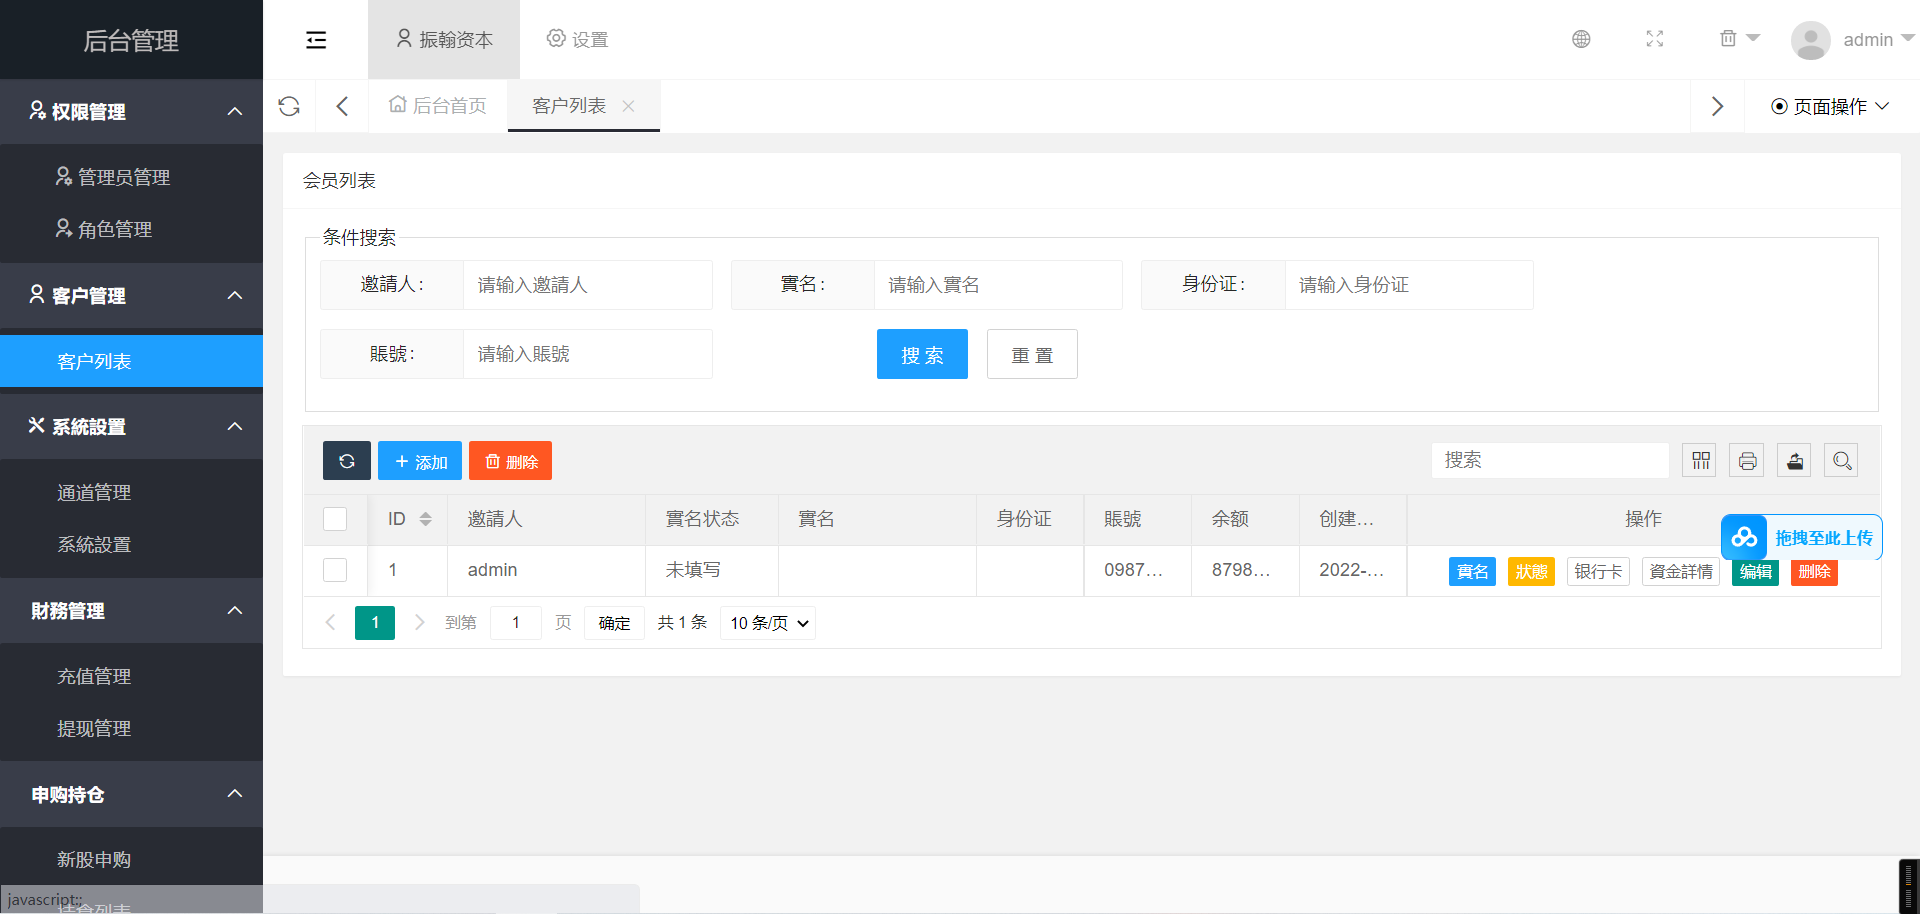Image resolution: width=1920 pixels, height=914 pixels.
Task: Select the 页面操作 radio button
Action: pyautogui.click(x=1777, y=107)
